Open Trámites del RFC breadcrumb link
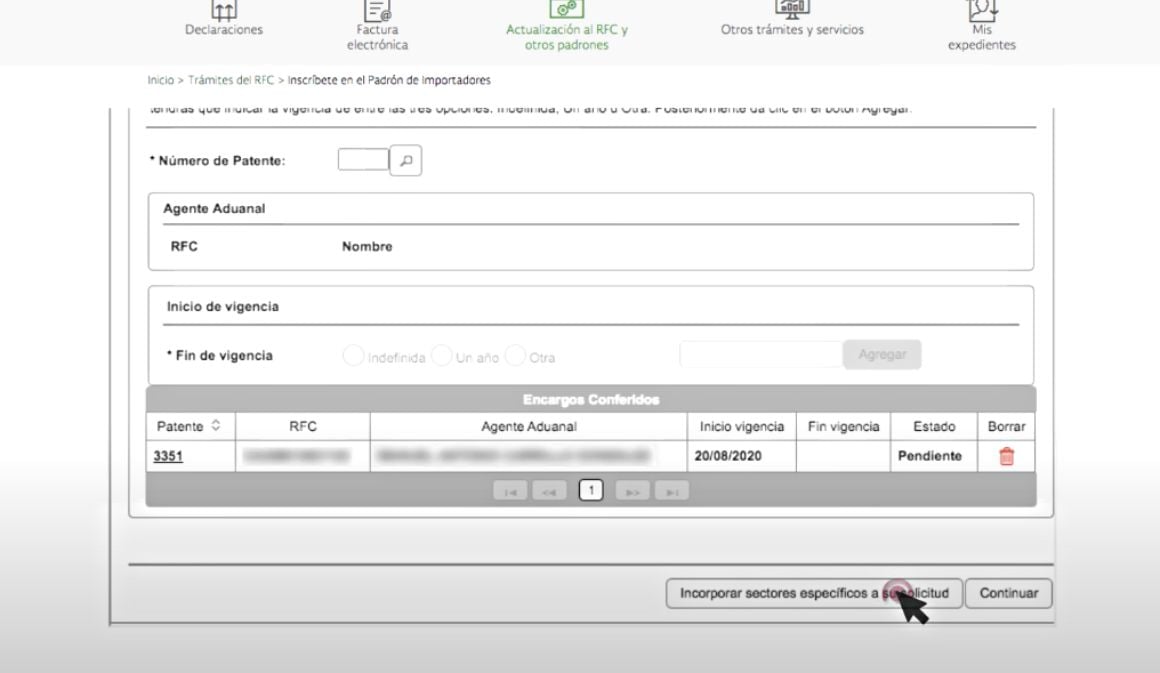This screenshot has width=1160, height=673. click(231, 80)
